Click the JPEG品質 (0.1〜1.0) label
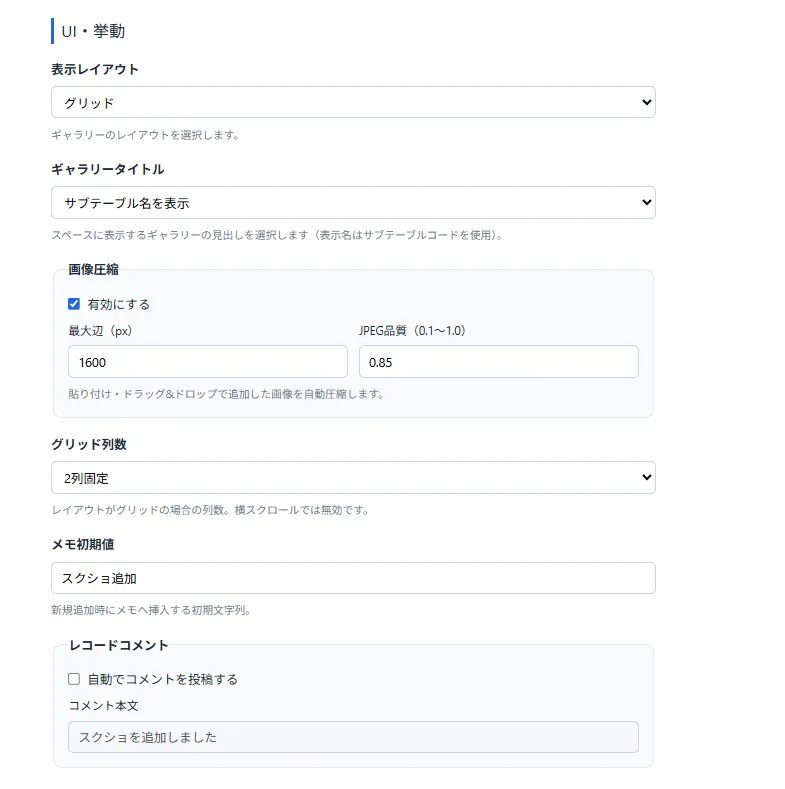This screenshot has height=789, width=785. tap(412, 331)
